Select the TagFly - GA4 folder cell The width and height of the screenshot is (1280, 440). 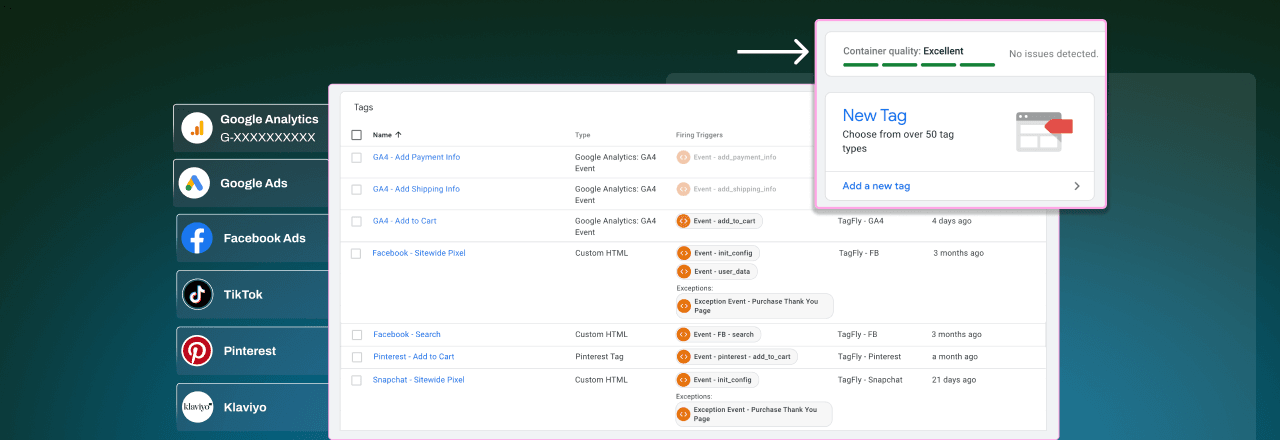point(861,221)
